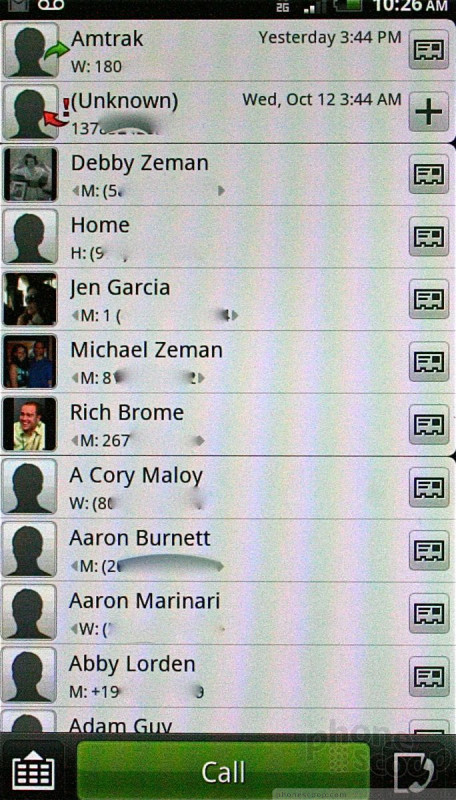Select the Home contact entry

pos(227,237)
